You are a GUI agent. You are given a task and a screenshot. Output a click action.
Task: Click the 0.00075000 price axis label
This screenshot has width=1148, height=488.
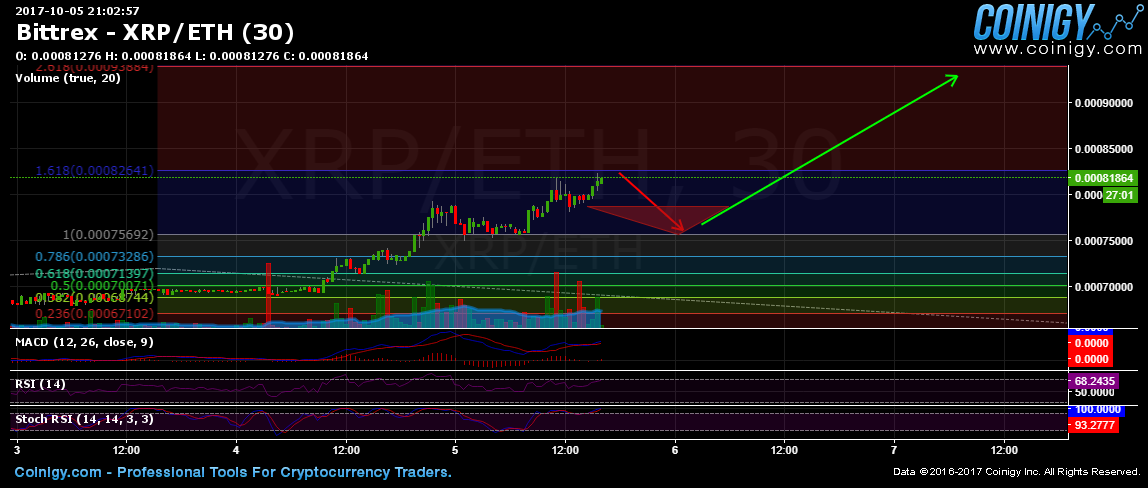1104,241
